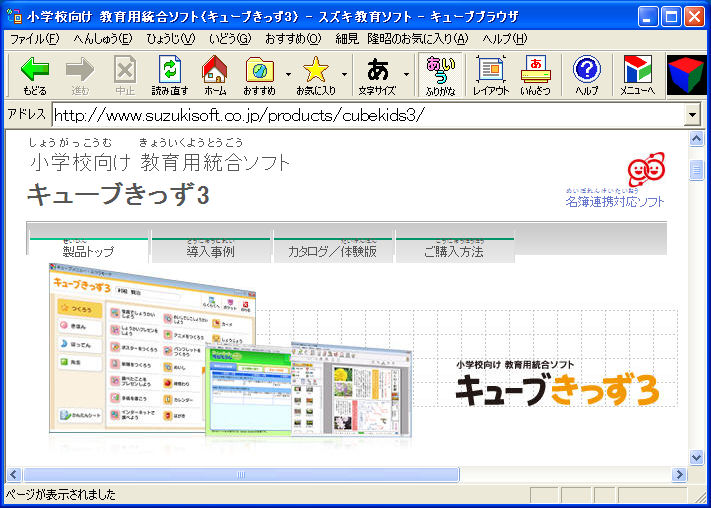This screenshot has height=508, width=711.
Task: Open the ヘルプ(H) menu
Action: 505,39
